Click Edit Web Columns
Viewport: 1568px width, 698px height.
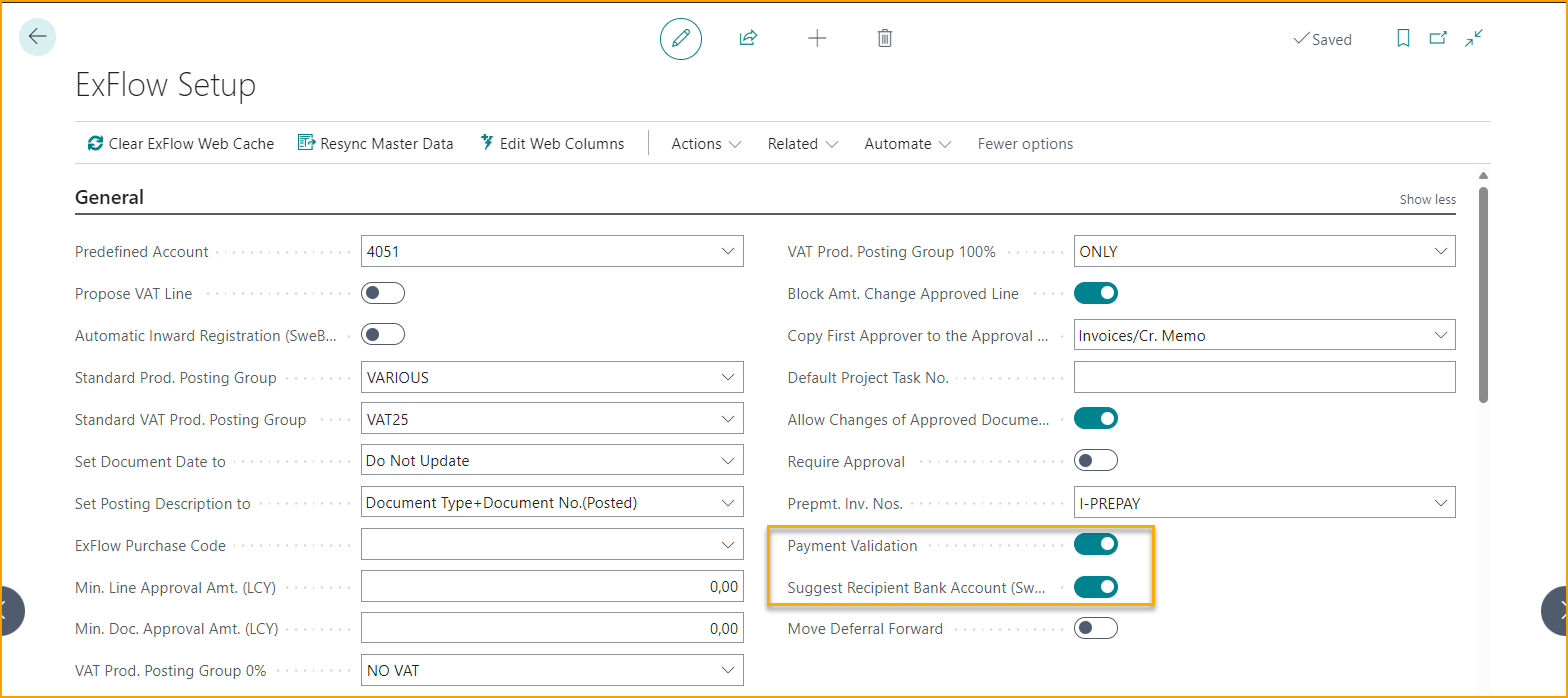coord(551,144)
